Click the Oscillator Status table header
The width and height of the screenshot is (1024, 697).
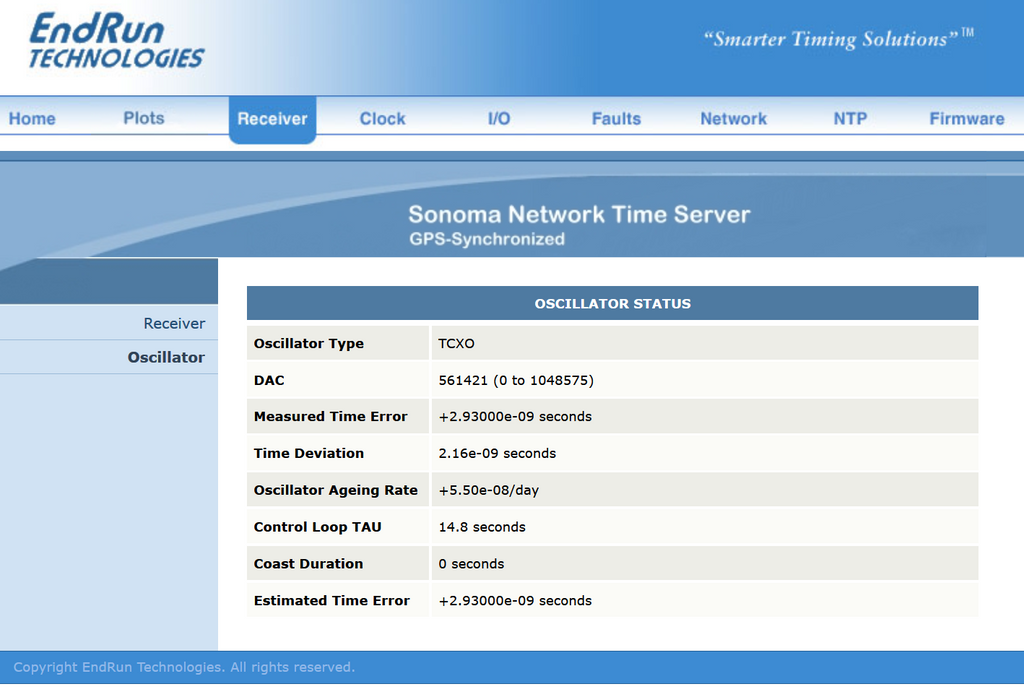613,303
